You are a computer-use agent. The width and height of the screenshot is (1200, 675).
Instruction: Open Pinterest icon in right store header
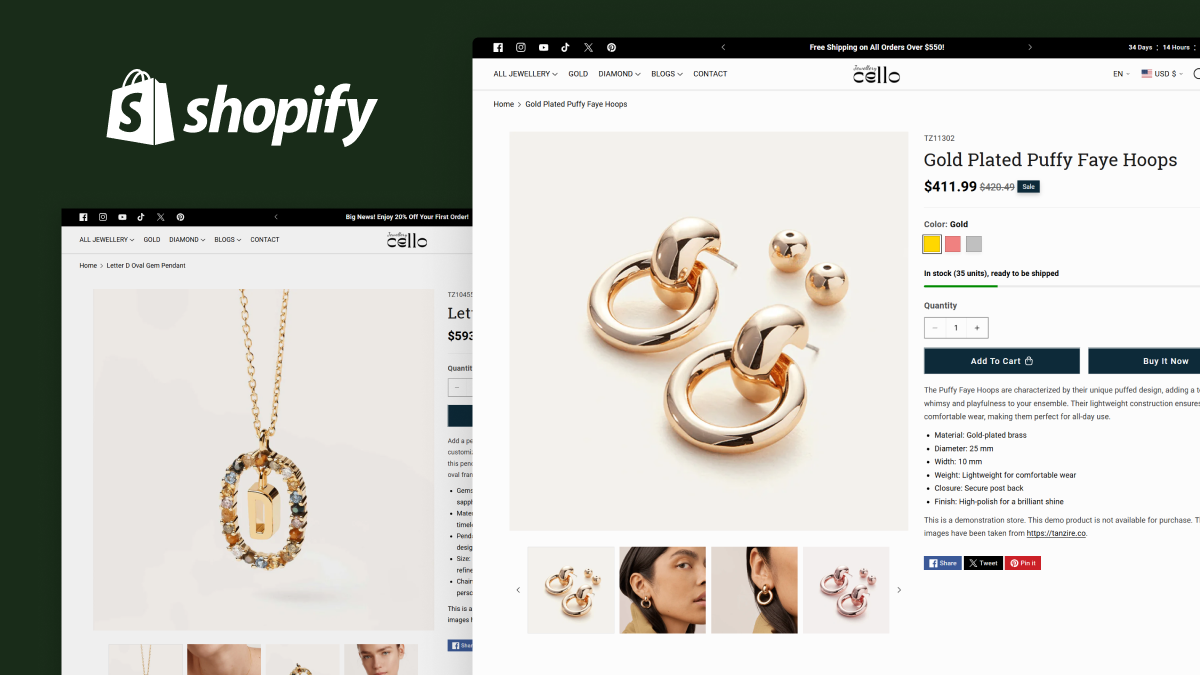[x=611, y=47]
